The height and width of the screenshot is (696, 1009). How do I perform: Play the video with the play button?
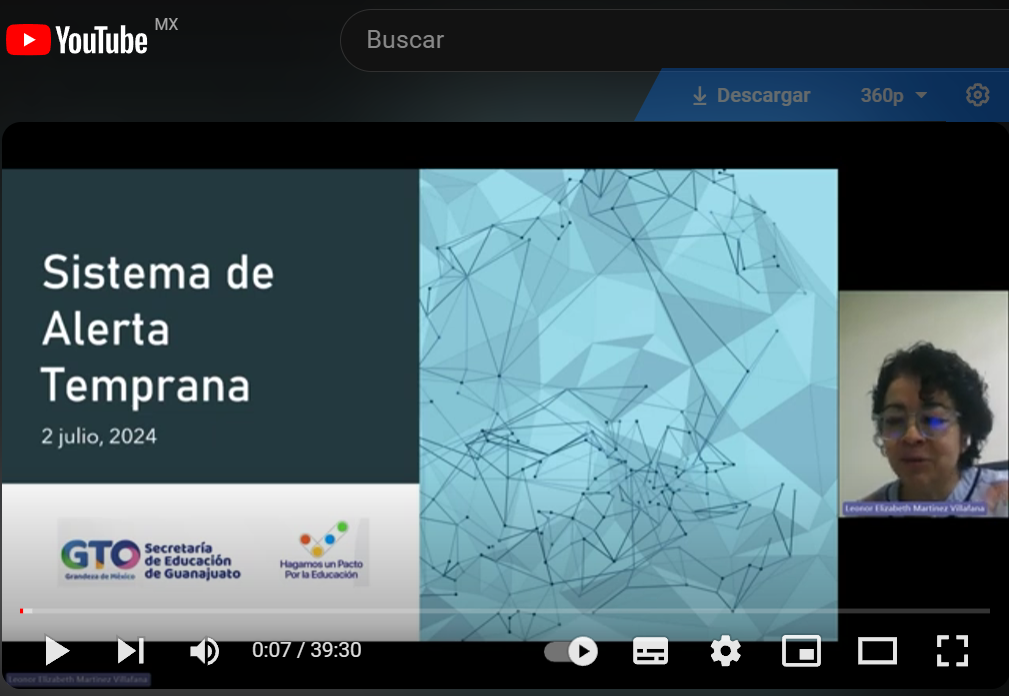[x=57, y=651]
